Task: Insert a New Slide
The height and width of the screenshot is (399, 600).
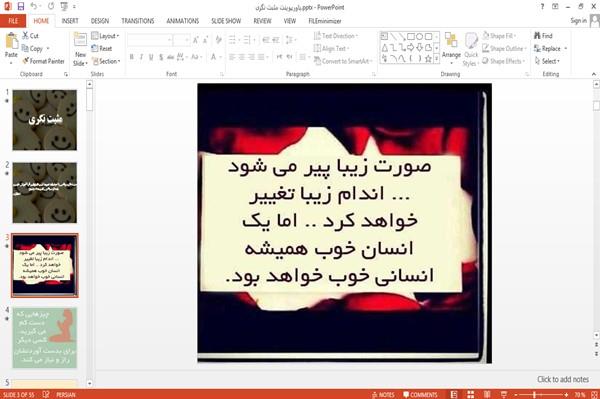Action: 80,50
